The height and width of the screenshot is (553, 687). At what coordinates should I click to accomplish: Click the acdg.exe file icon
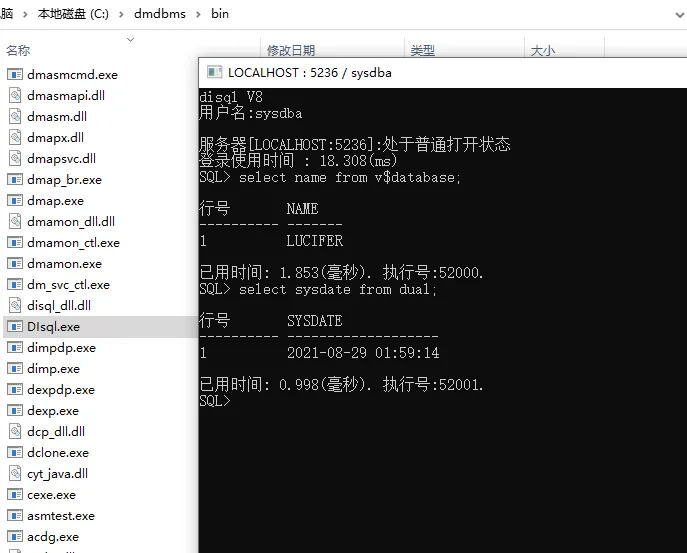[x=15, y=536]
